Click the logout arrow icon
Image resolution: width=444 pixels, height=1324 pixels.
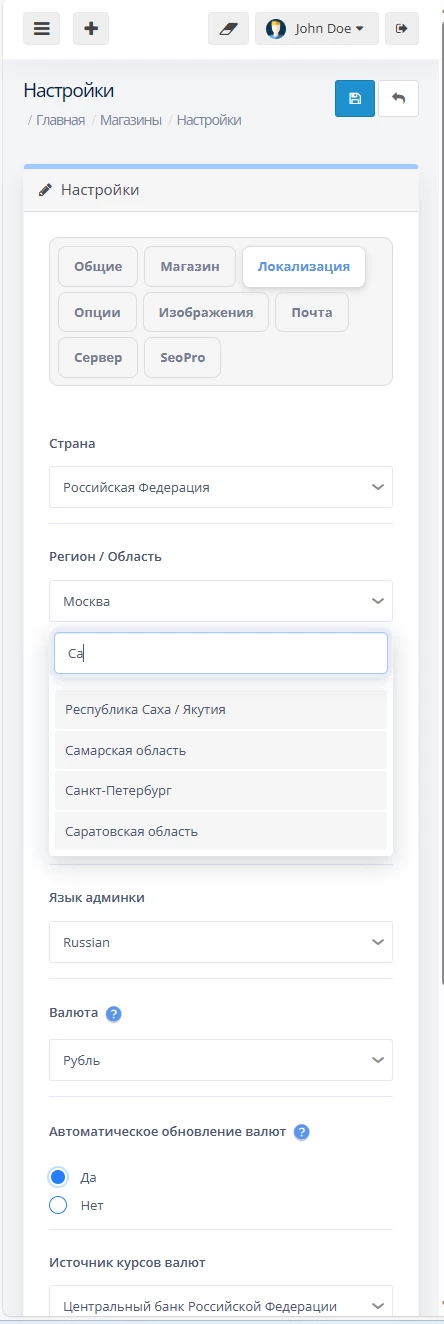[x=402, y=29]
